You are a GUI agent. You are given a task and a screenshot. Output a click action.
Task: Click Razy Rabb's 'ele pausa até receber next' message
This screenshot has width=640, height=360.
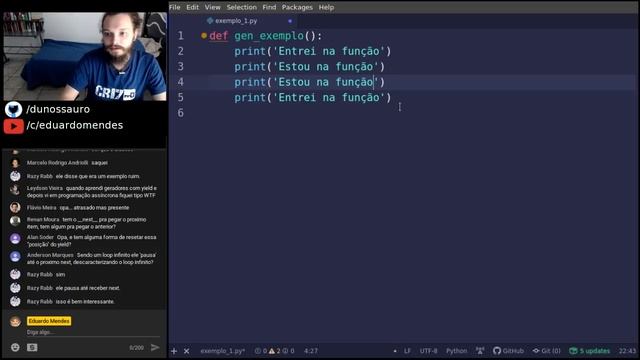88,288
